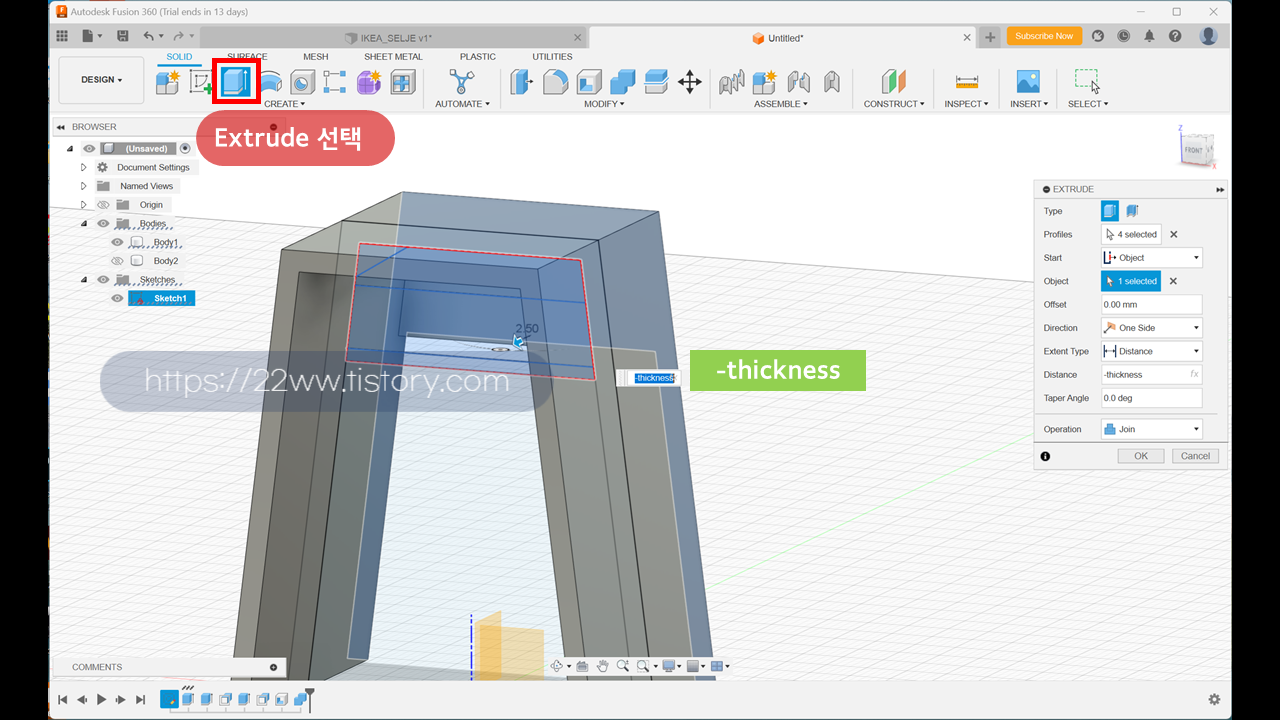Open the data panel grid icon
The height and width of the screenshot is (720, 1280).
(x=62, y=36)
